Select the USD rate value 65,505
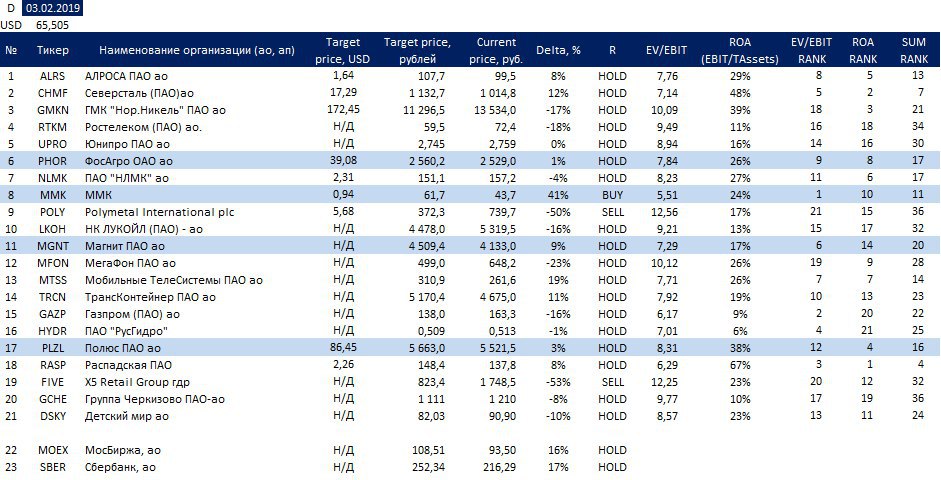 (52, 25)
